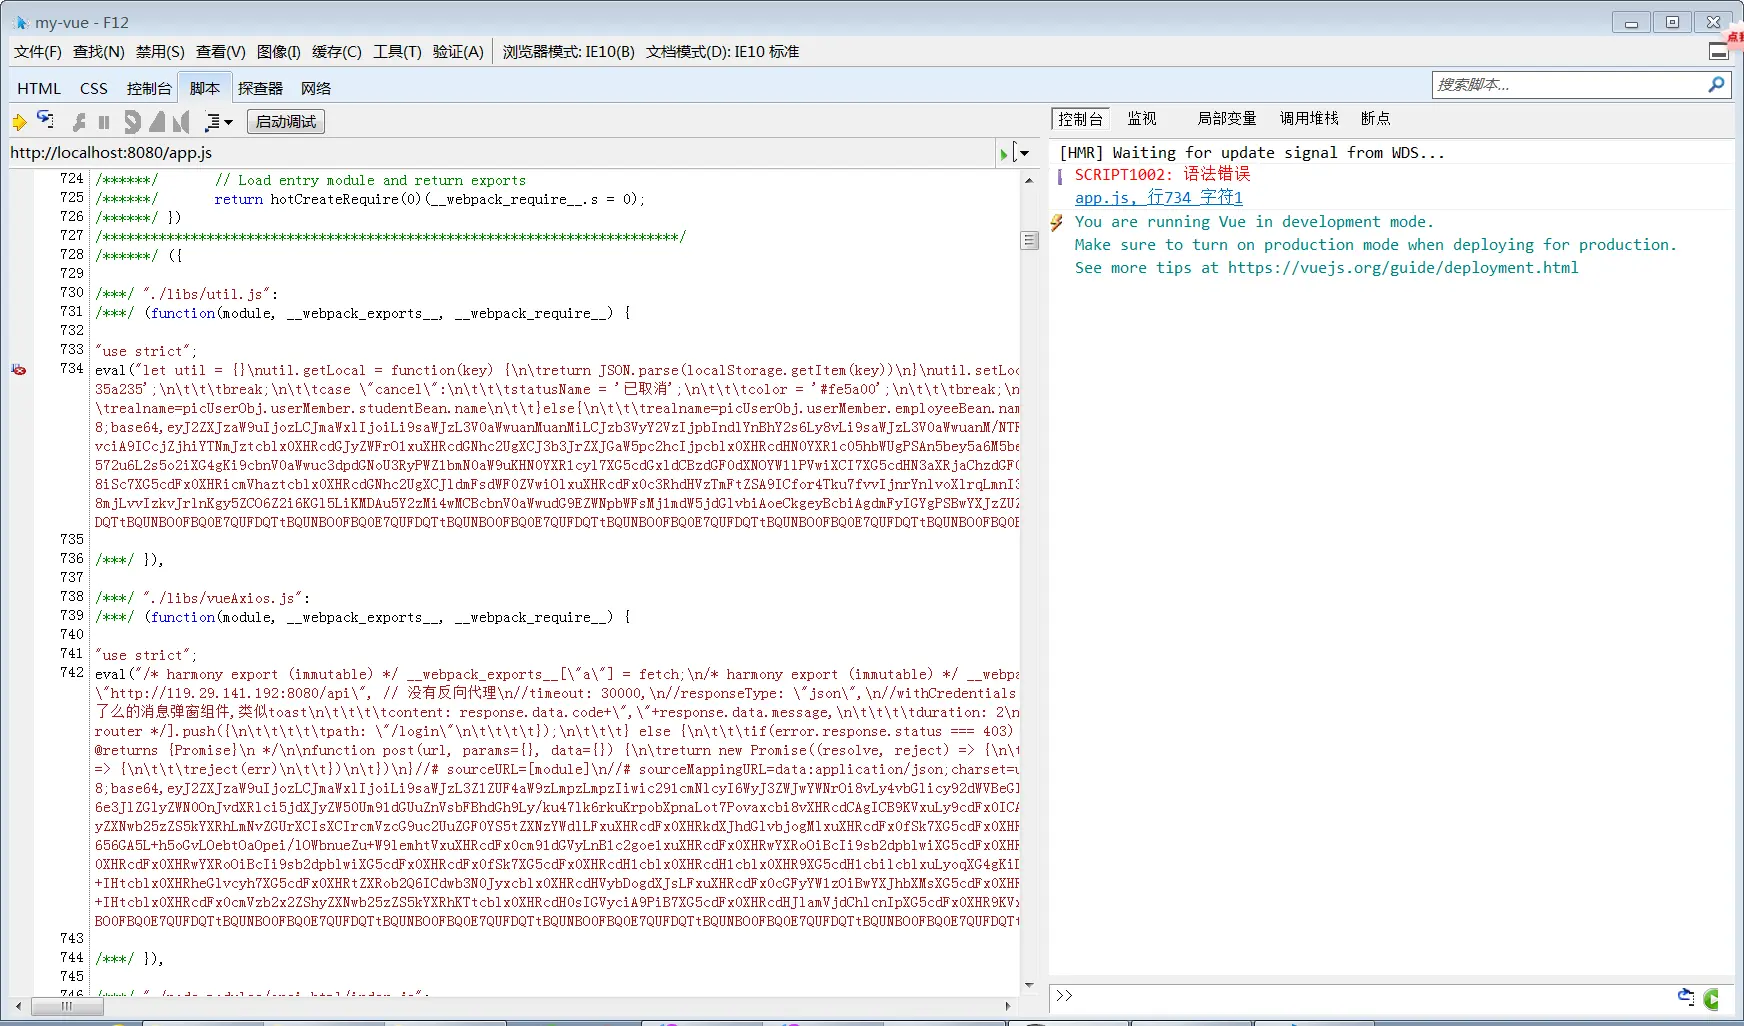Click the green run arrow next to the script URL
1744x1026 pixels.
coord(1003,154)
